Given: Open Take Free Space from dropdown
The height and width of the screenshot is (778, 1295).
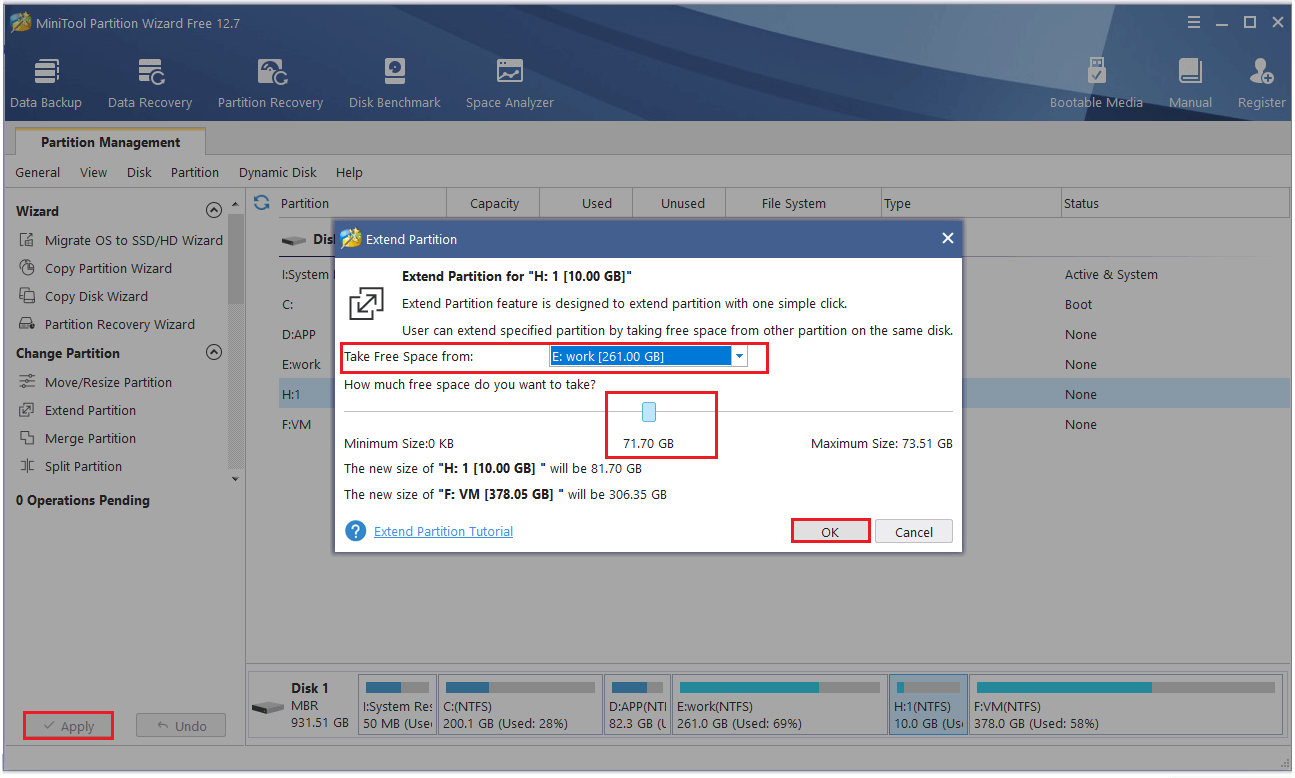Looking at the screenshot, I should (739, 356).
